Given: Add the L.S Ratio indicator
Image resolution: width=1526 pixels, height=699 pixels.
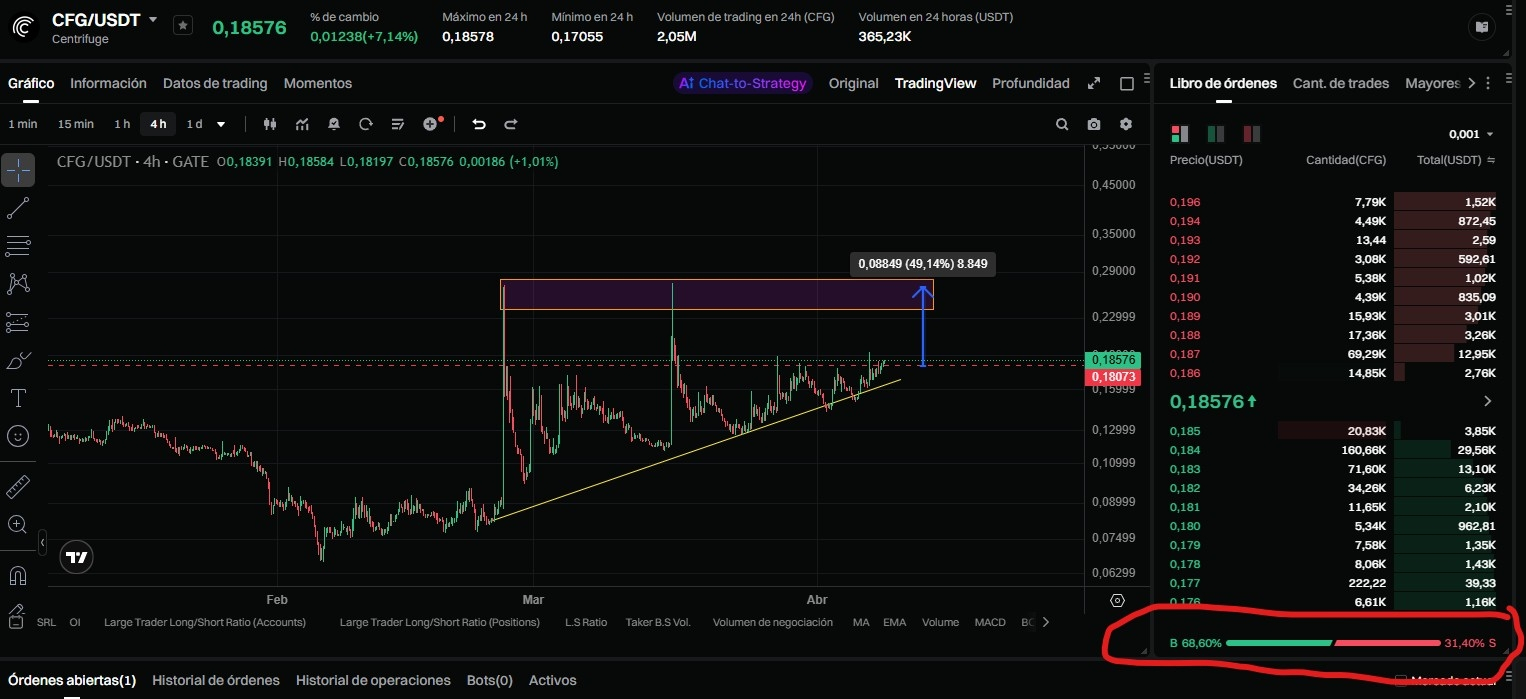Looking at the screenshot, I should click(x=586, y=622).
